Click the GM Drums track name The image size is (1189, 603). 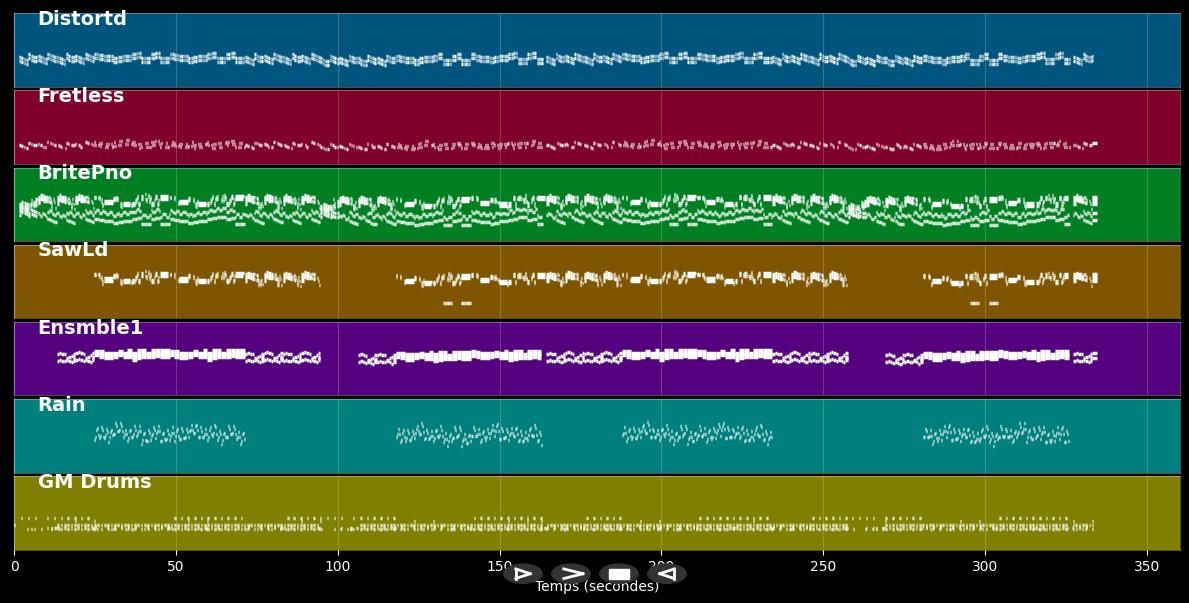[x=95, y=482]
